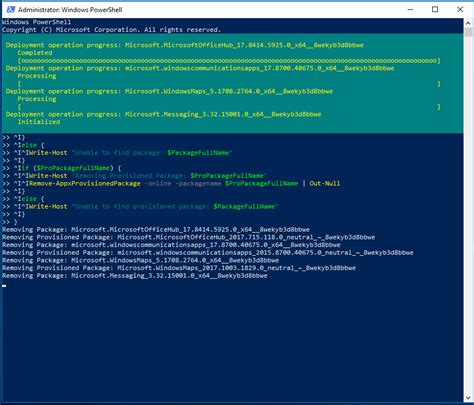The height and width of the screenshot is (405, 474).
Task: Click the windowscommunicationsapps deployment progress line
Action: click(200, 68)
